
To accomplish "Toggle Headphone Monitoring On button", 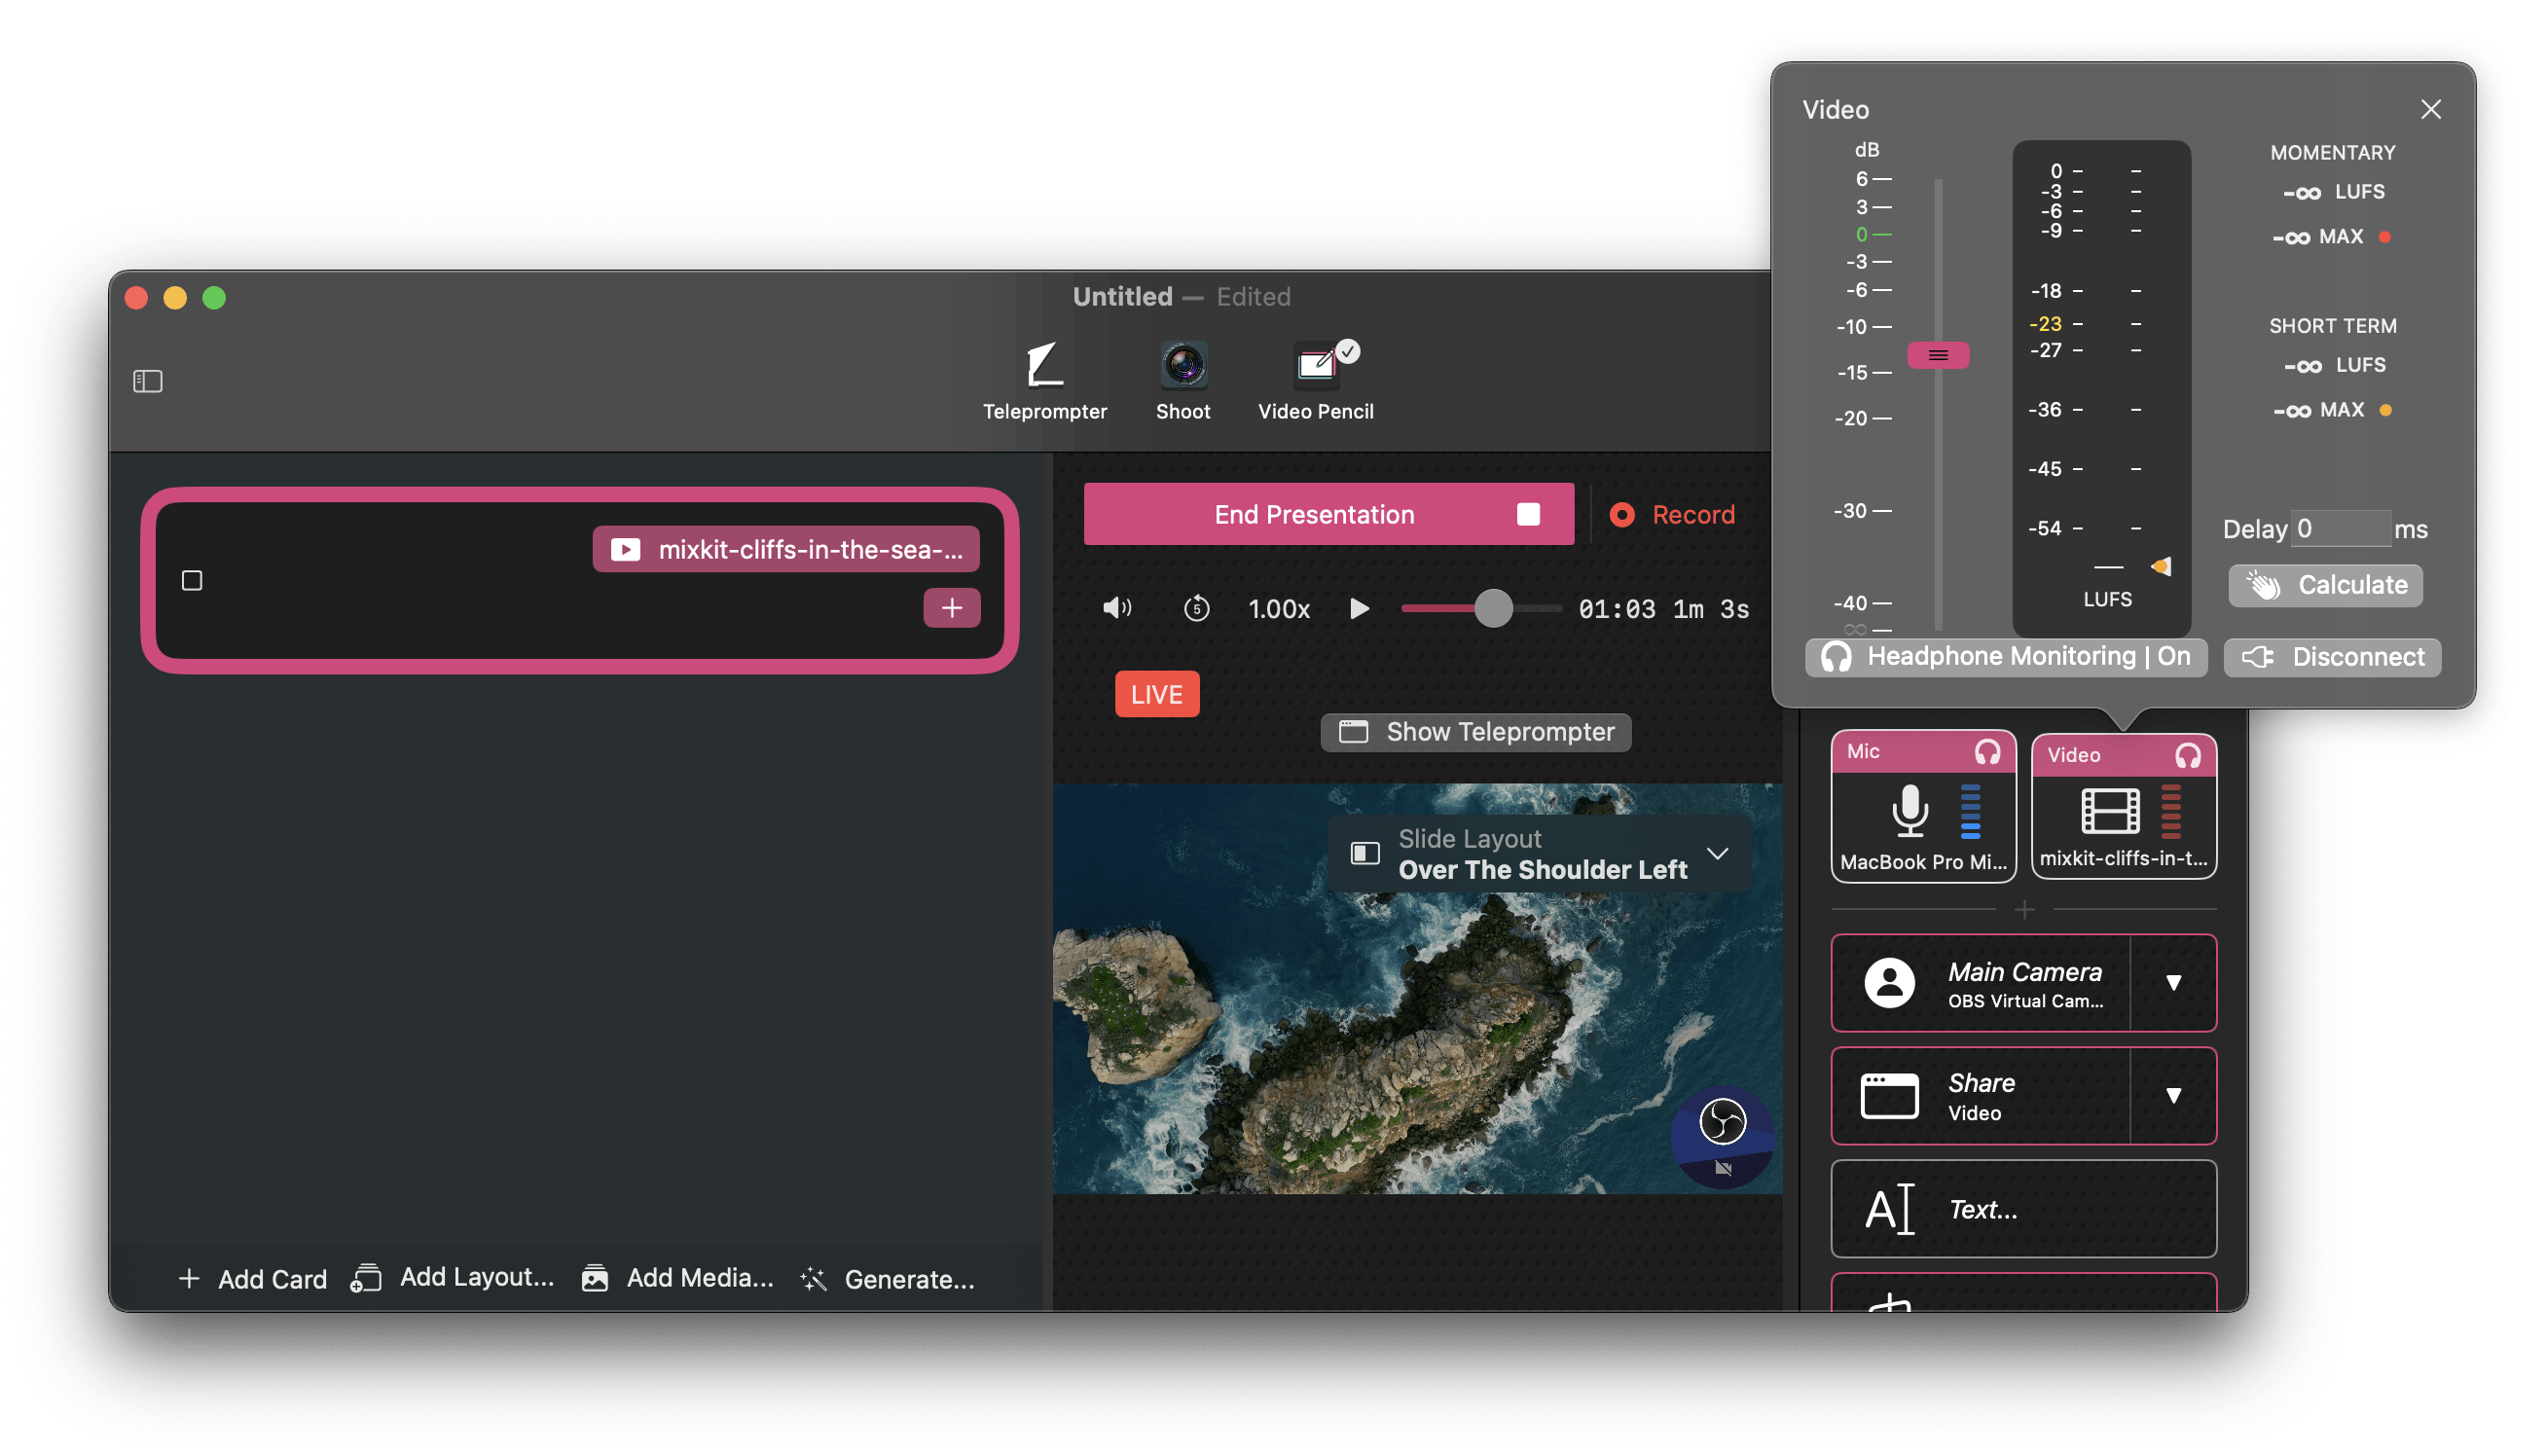I will coord(2005,657).
